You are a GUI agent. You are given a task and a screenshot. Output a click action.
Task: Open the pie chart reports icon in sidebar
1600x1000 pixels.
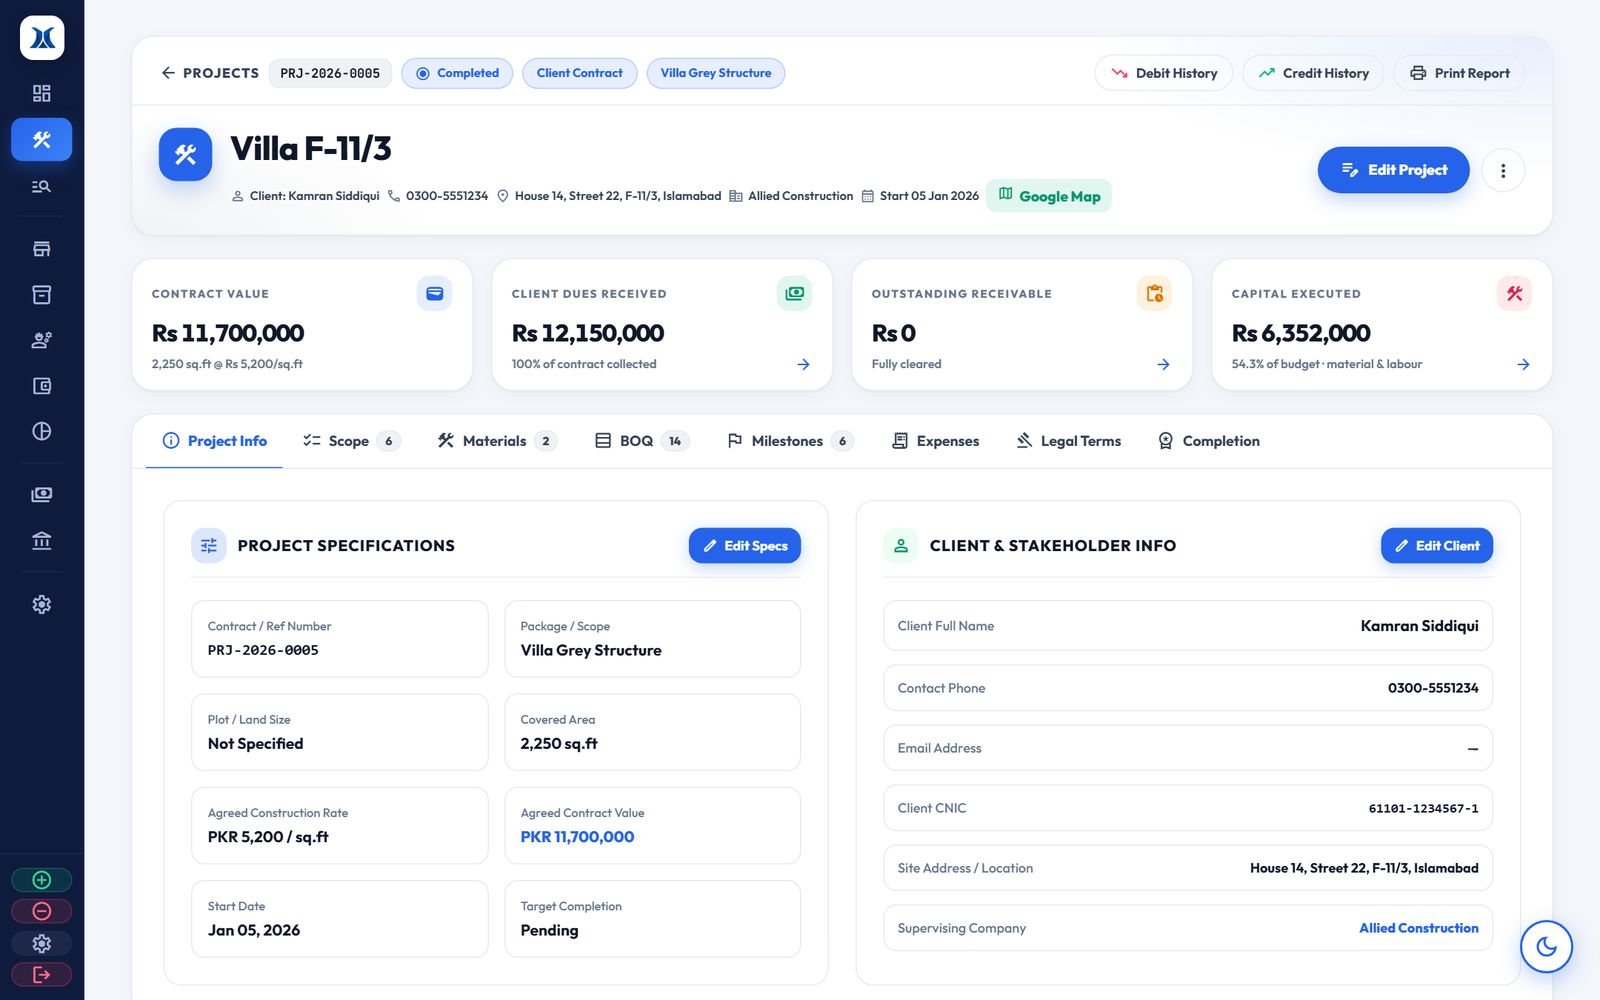click(41, 431)
